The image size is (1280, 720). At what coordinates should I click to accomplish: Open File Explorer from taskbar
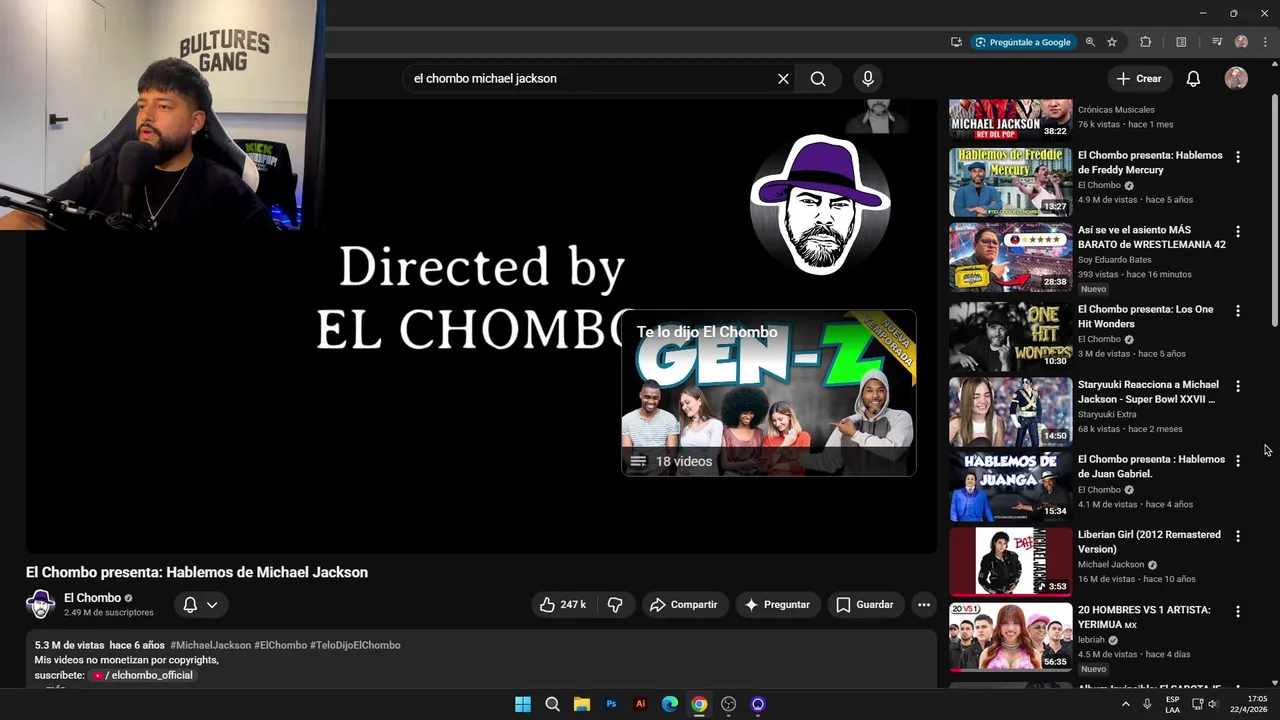(581, 704)
